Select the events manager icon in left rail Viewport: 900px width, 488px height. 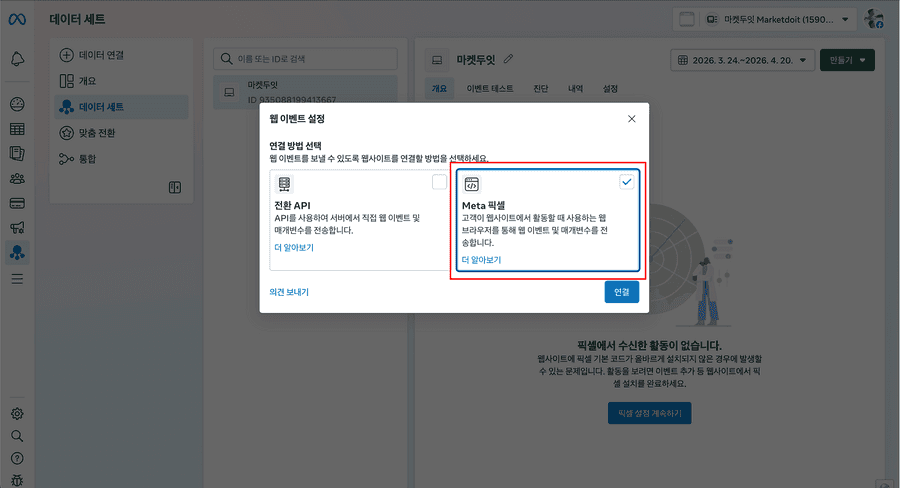(17, 253)
